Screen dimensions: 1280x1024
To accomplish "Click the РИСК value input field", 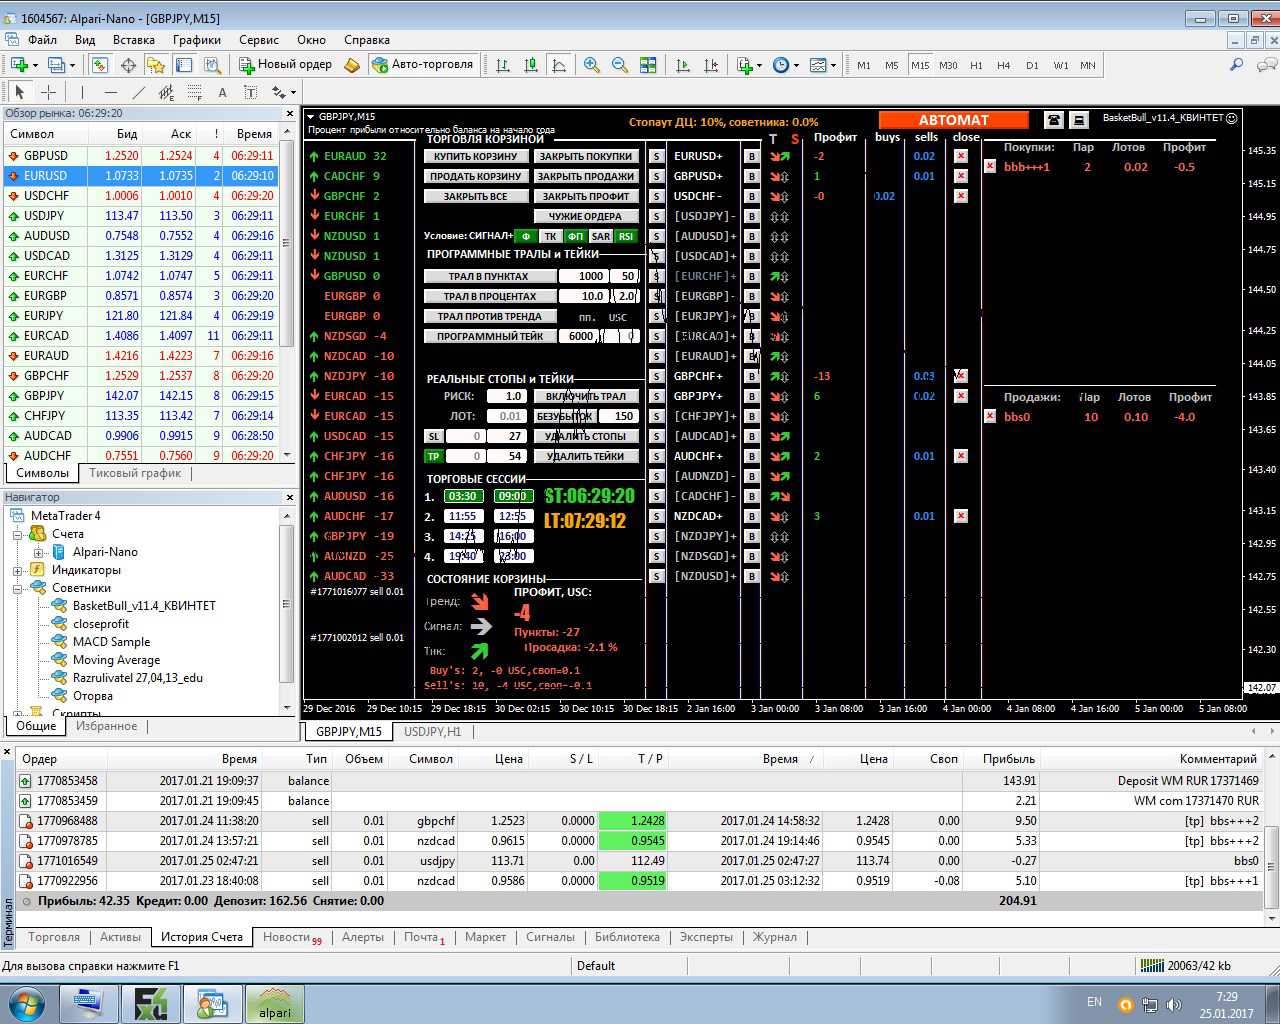I will (x=505, y=396).
